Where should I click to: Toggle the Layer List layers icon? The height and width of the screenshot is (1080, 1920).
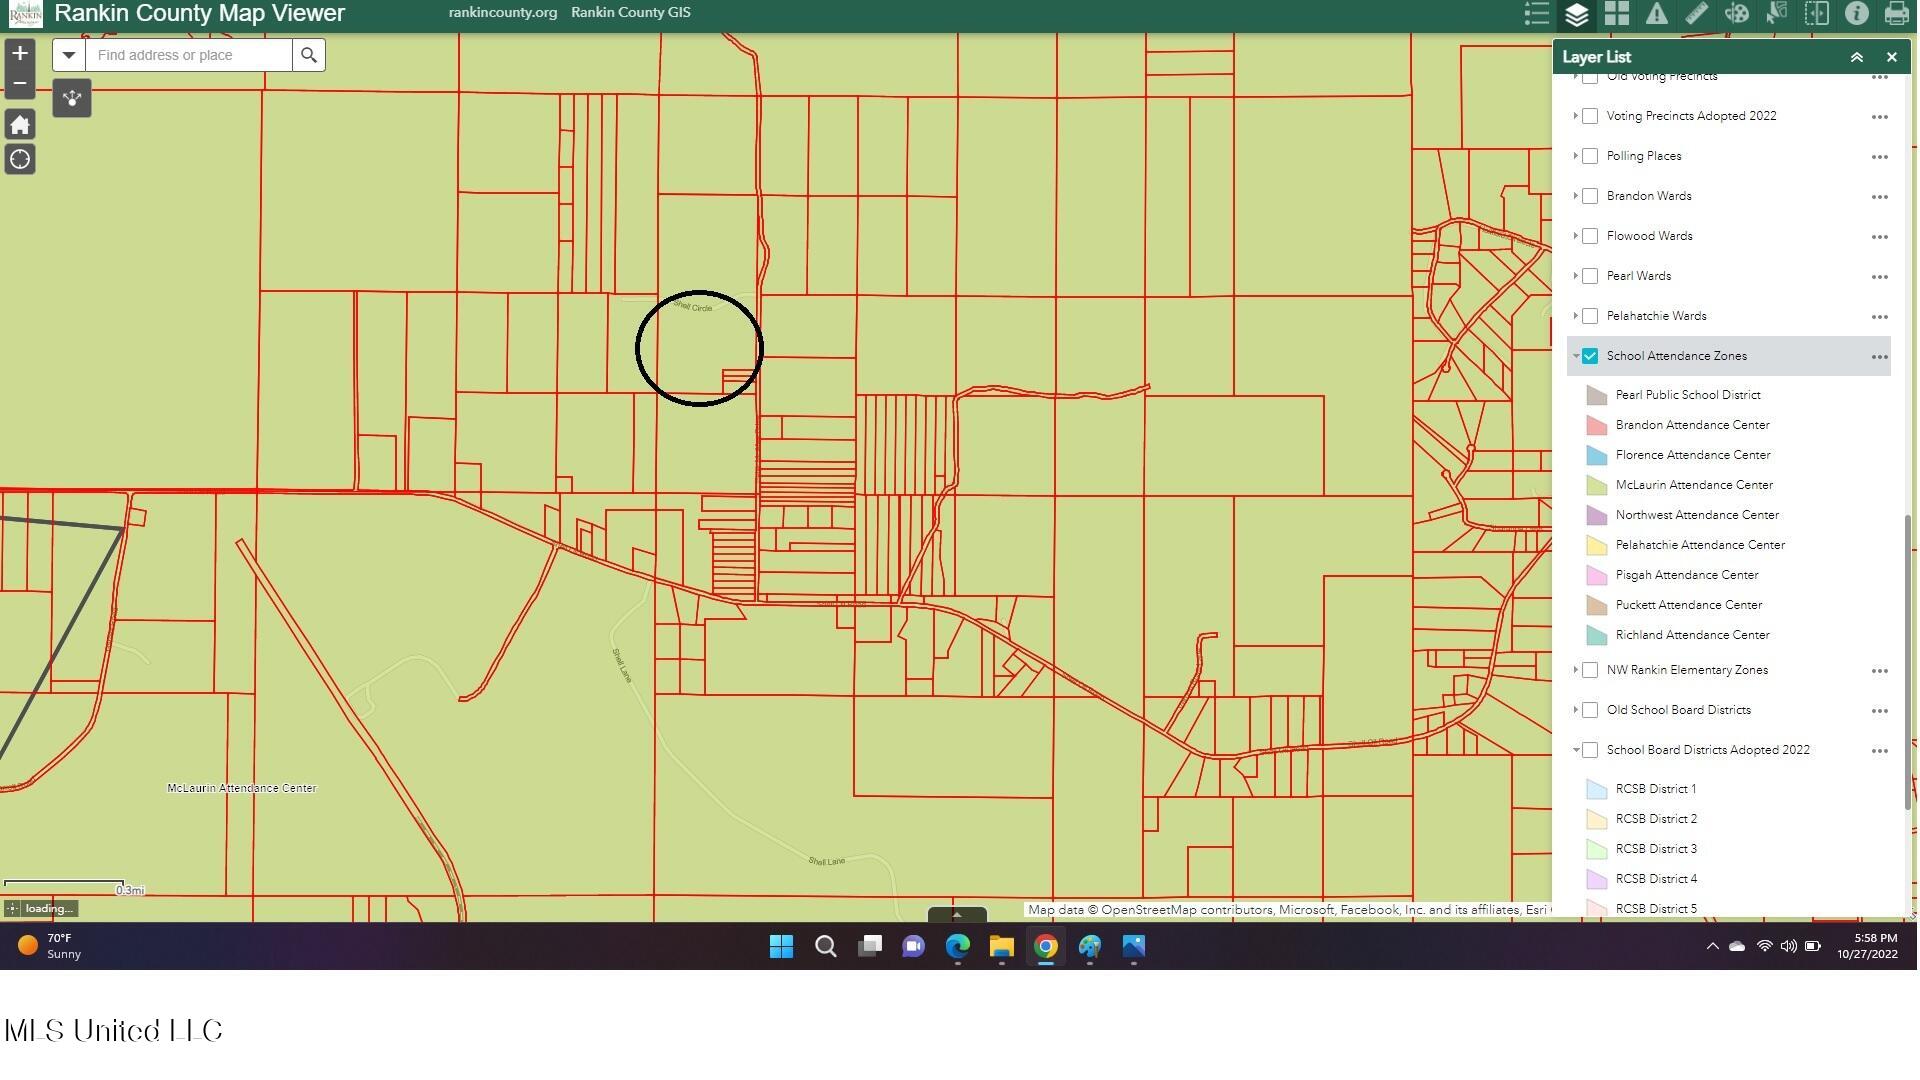point(1577,14)
